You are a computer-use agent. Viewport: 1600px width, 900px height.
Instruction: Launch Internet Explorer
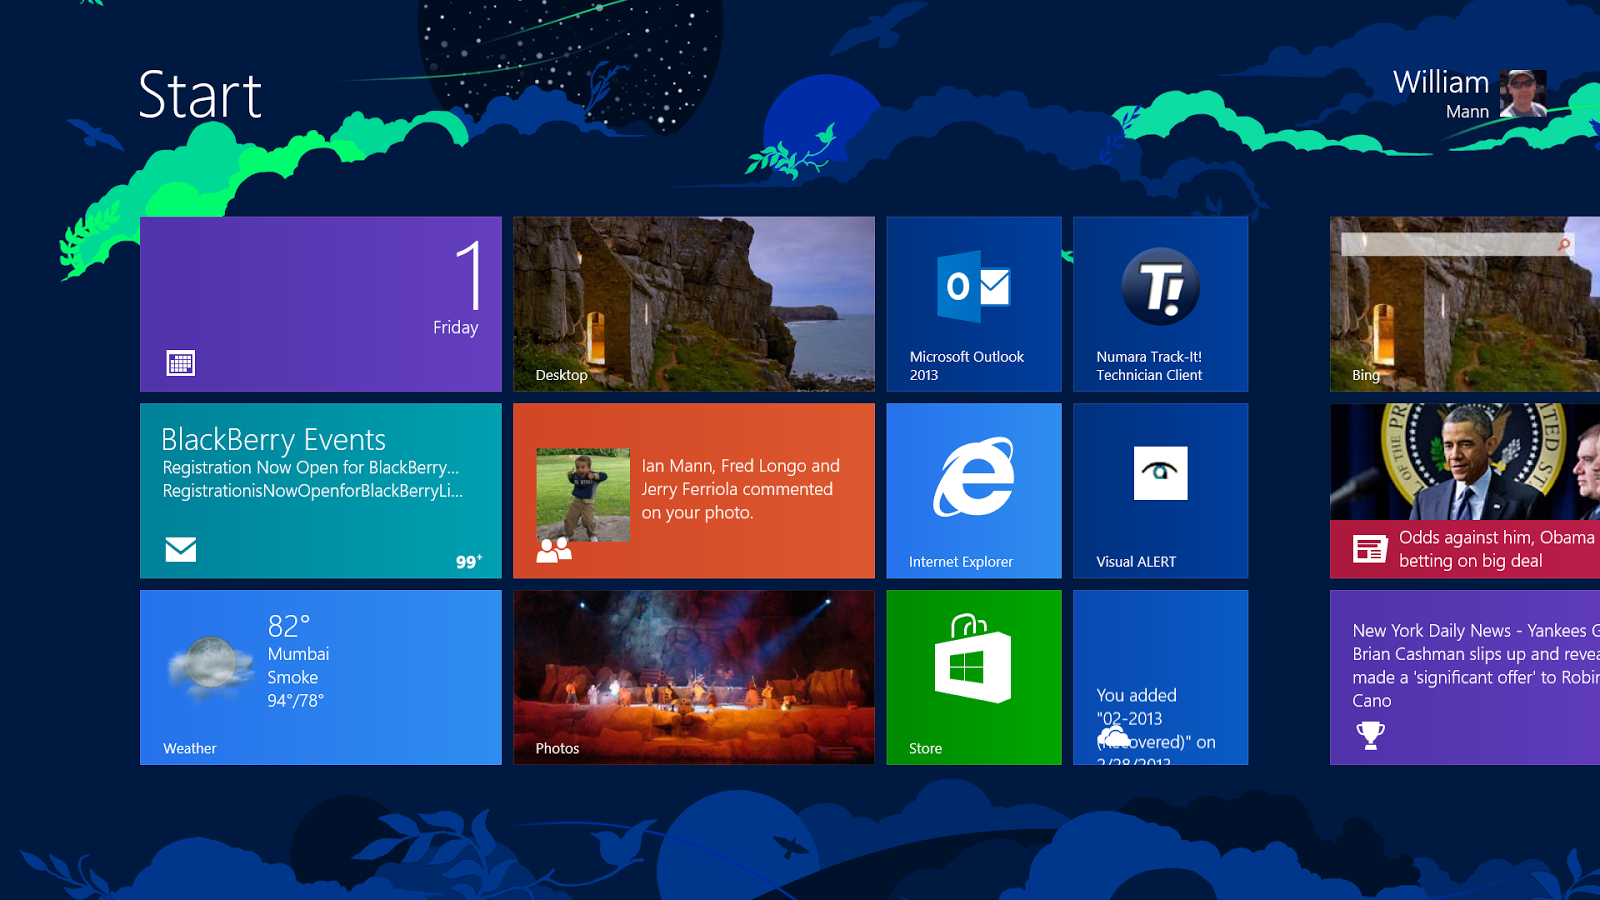(x=974, y=491)
